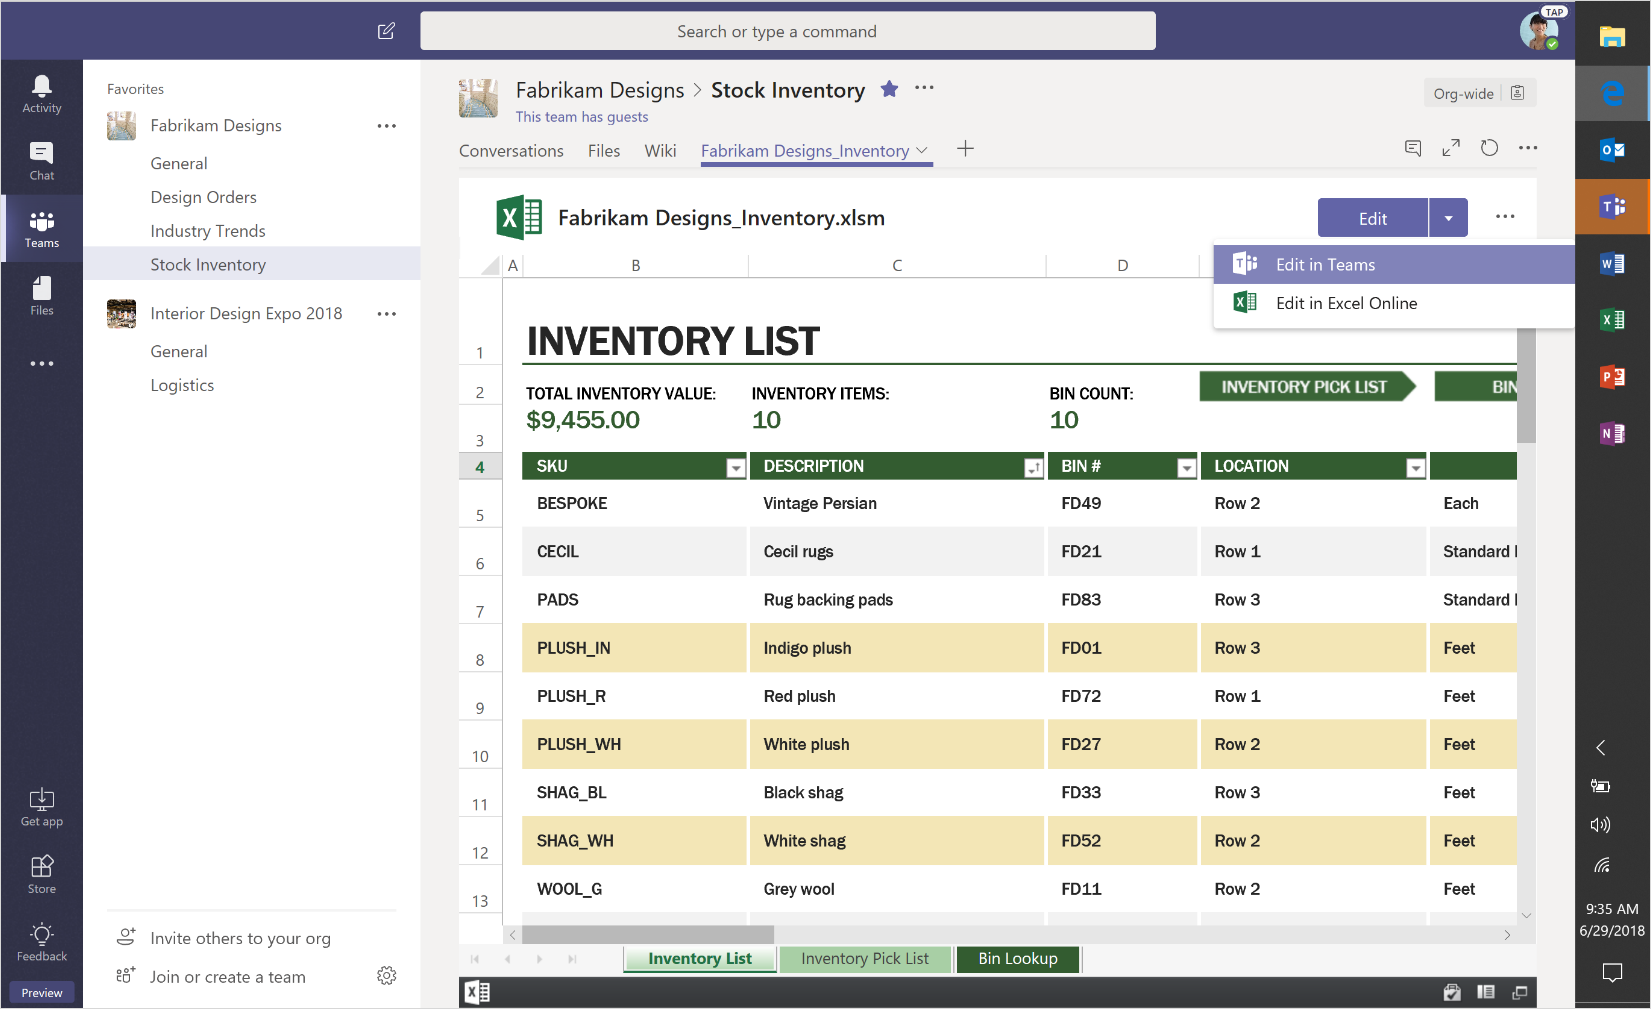1651x1009 pixels.
Task: Open the Store
Action: pos(42,875)
